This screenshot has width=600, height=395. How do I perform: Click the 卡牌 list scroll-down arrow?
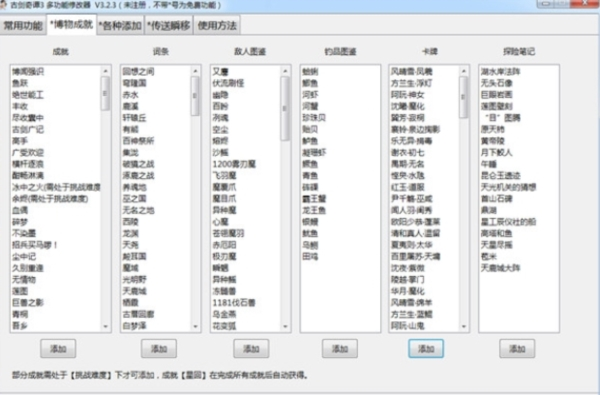(x=463, y=326)
